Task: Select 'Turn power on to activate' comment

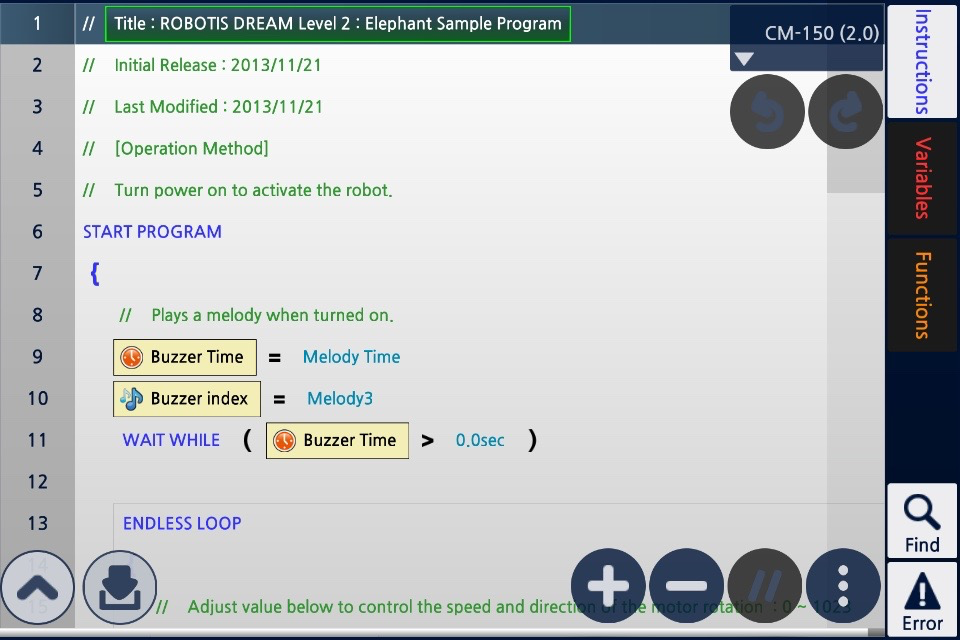Action: (x=253, y=190)
